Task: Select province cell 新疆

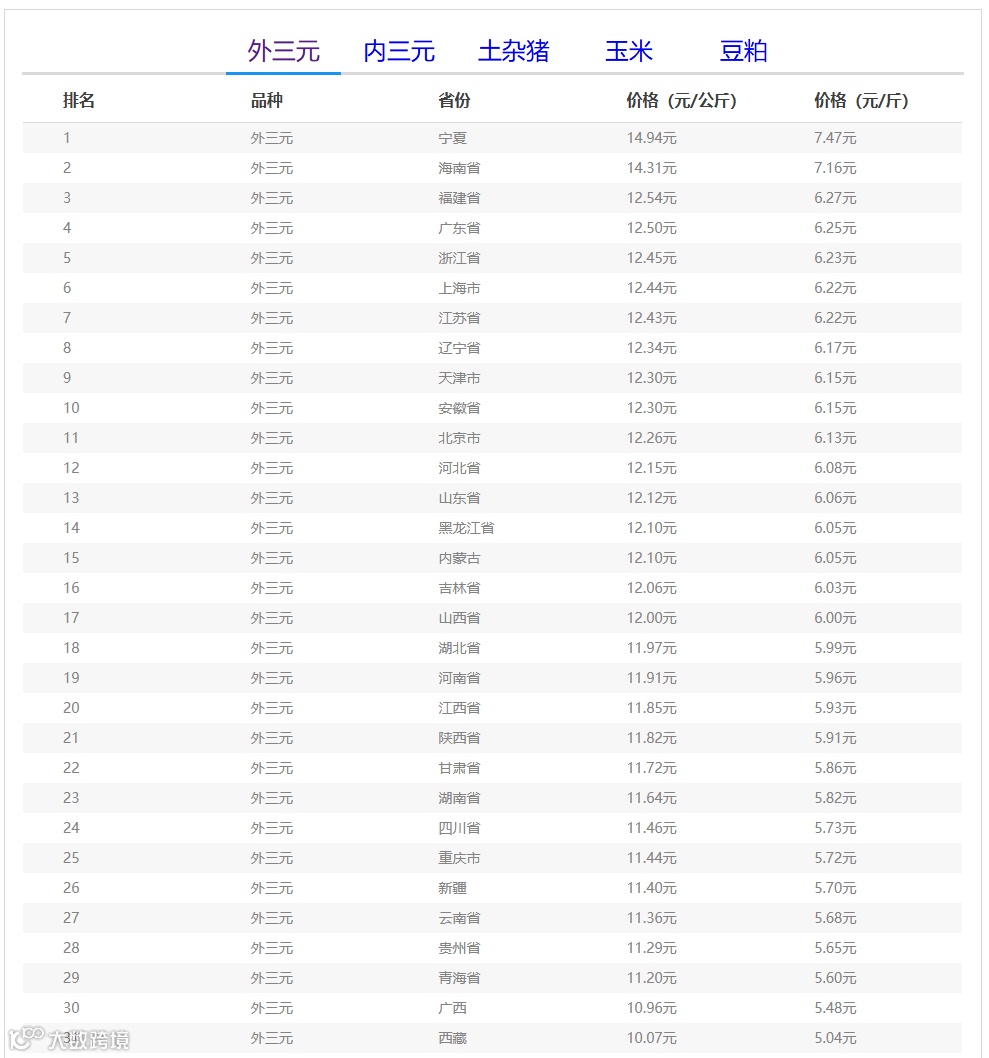Action: coord(452,889)
